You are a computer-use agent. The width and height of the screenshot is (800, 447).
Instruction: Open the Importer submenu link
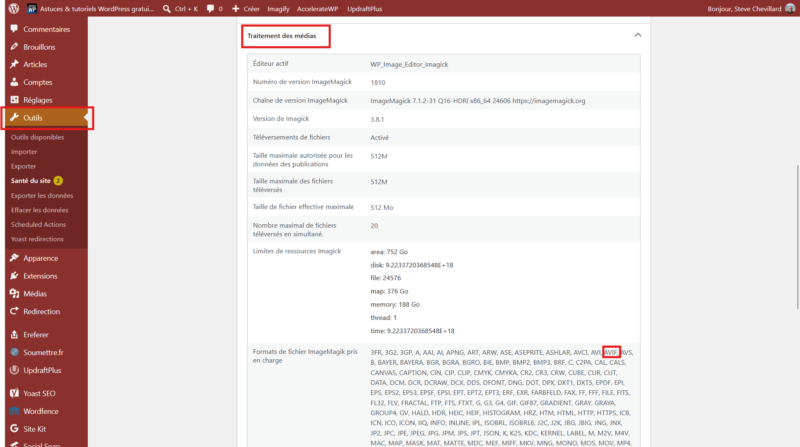tap(24, 152)
